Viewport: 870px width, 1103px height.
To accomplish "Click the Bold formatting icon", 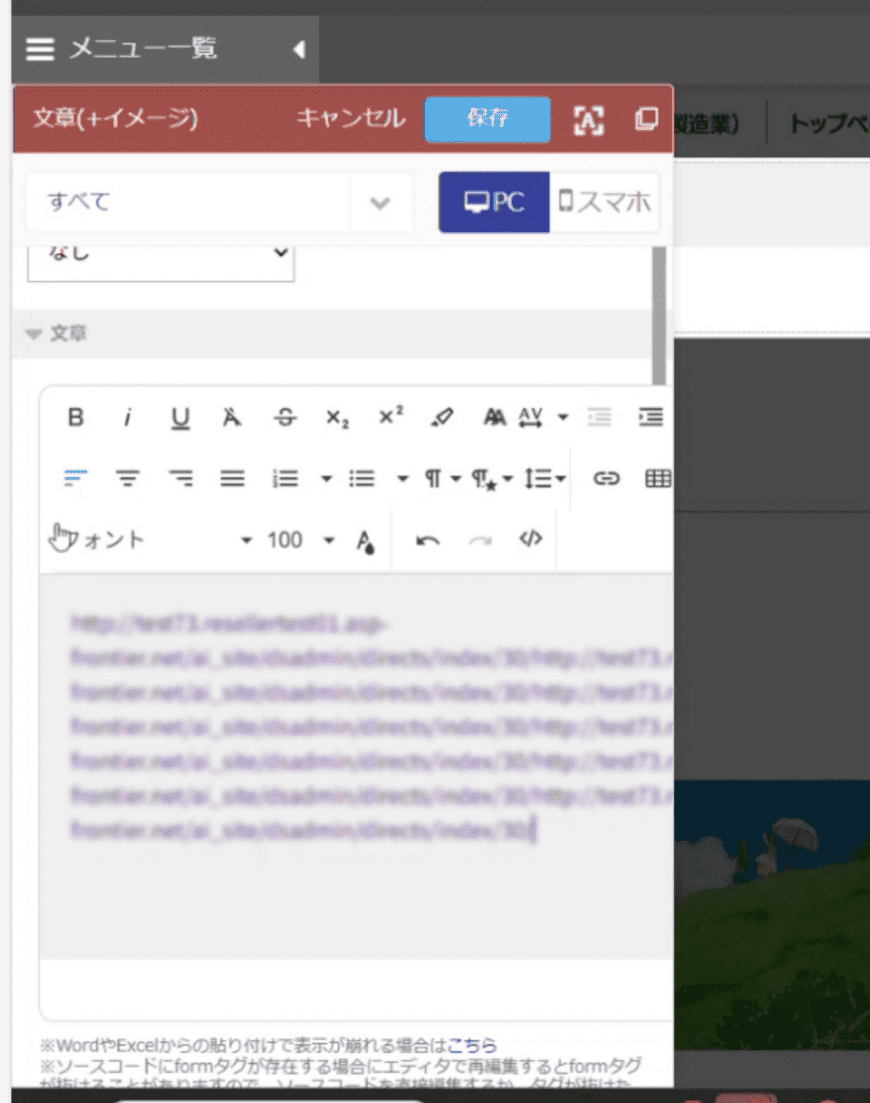I will tap(76, 418).
